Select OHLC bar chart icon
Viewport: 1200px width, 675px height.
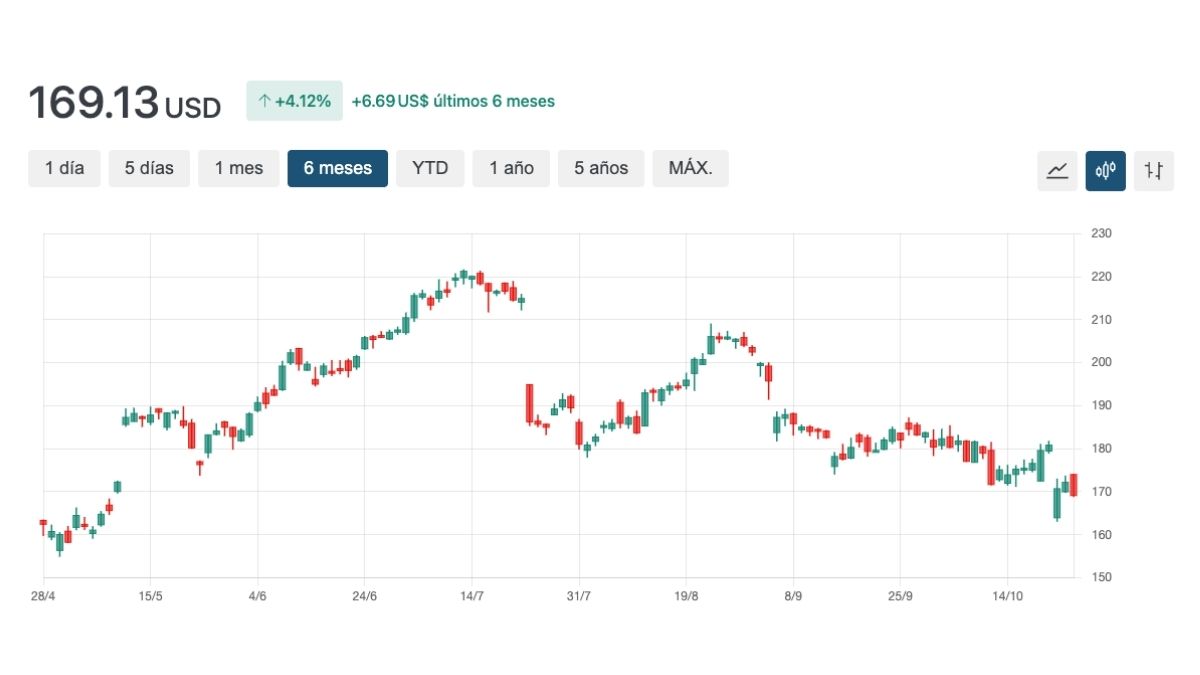(x=1153, y=171)
